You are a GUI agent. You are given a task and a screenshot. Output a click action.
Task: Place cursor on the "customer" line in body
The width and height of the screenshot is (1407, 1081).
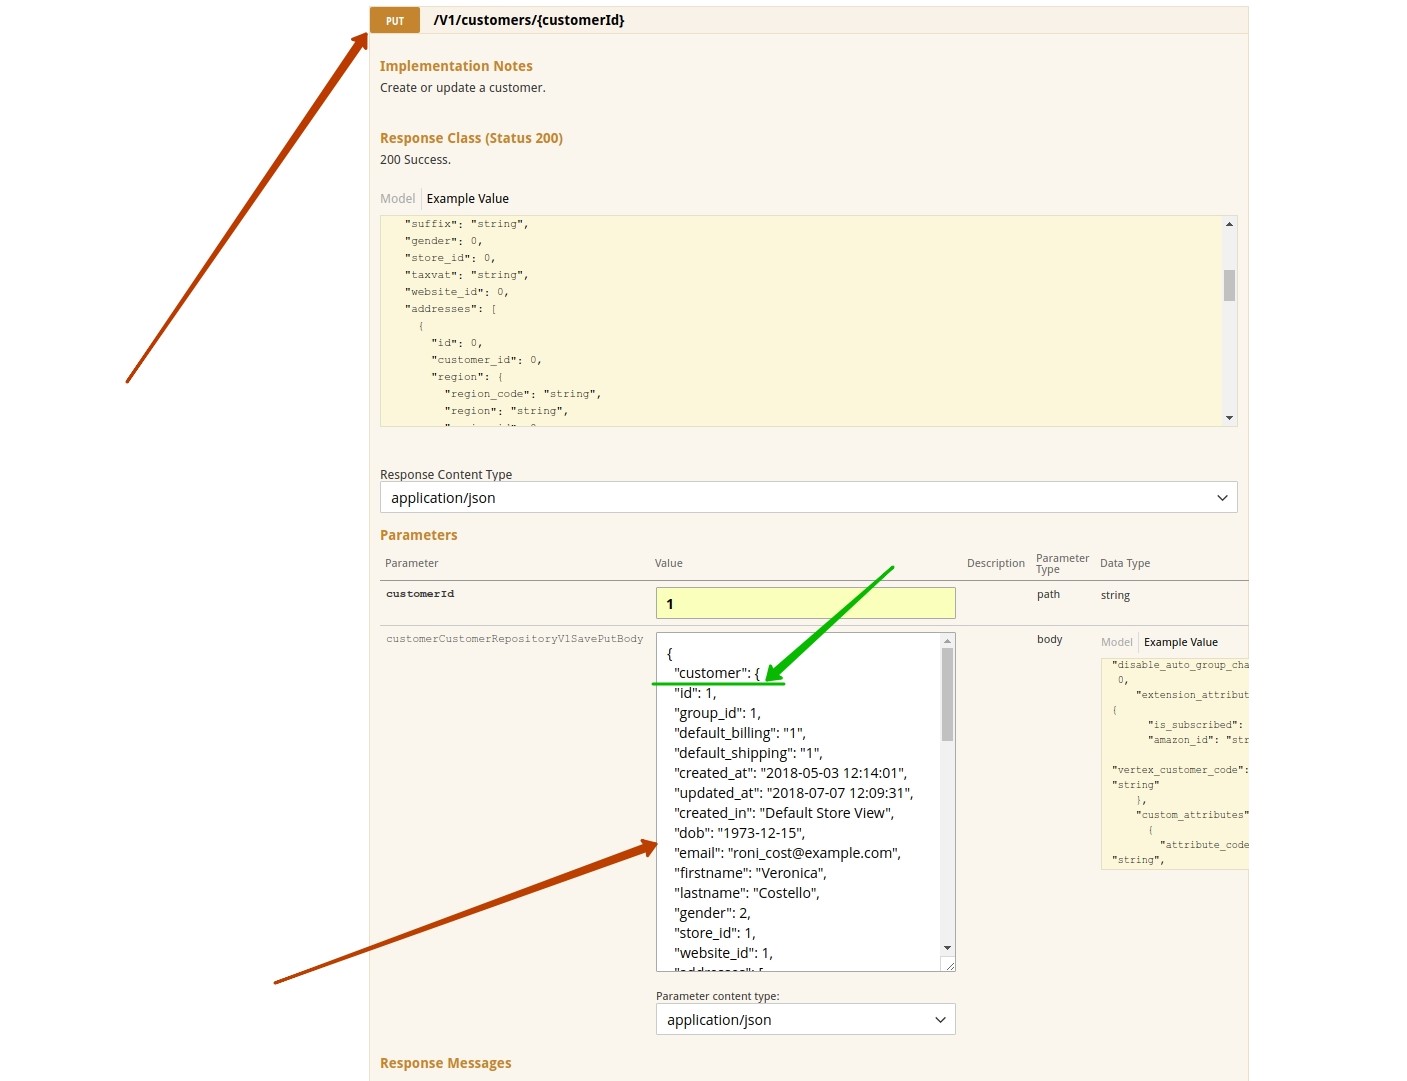(717, 673)
